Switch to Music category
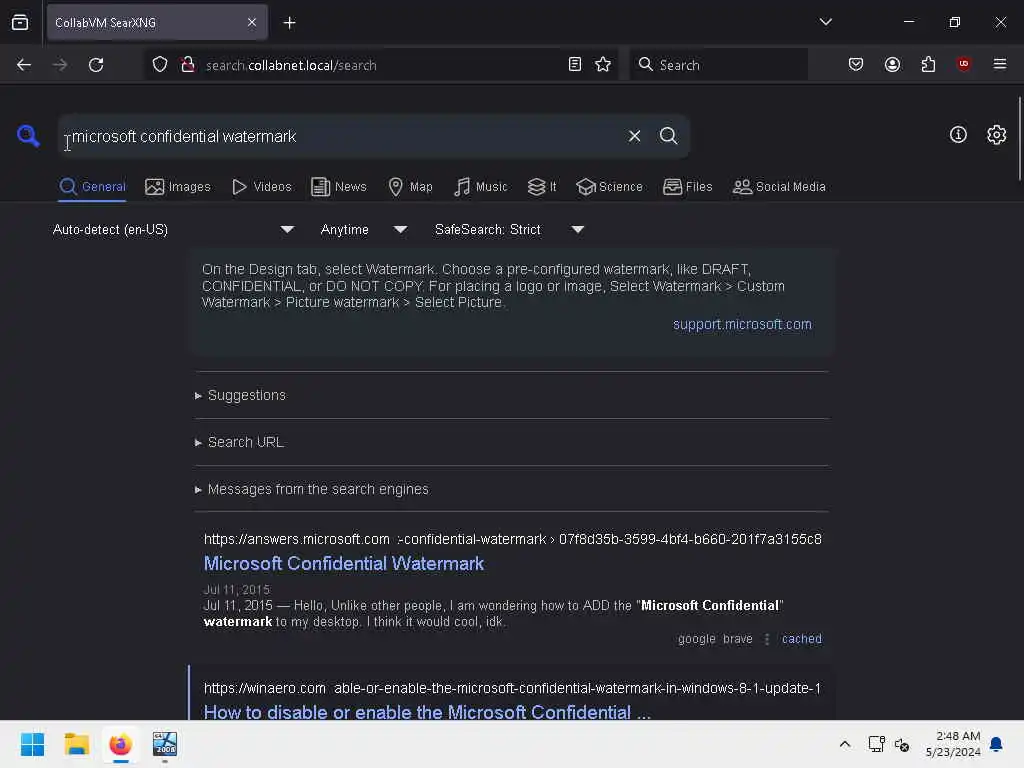The image size is (1024, 768). (x=480, y=187)
